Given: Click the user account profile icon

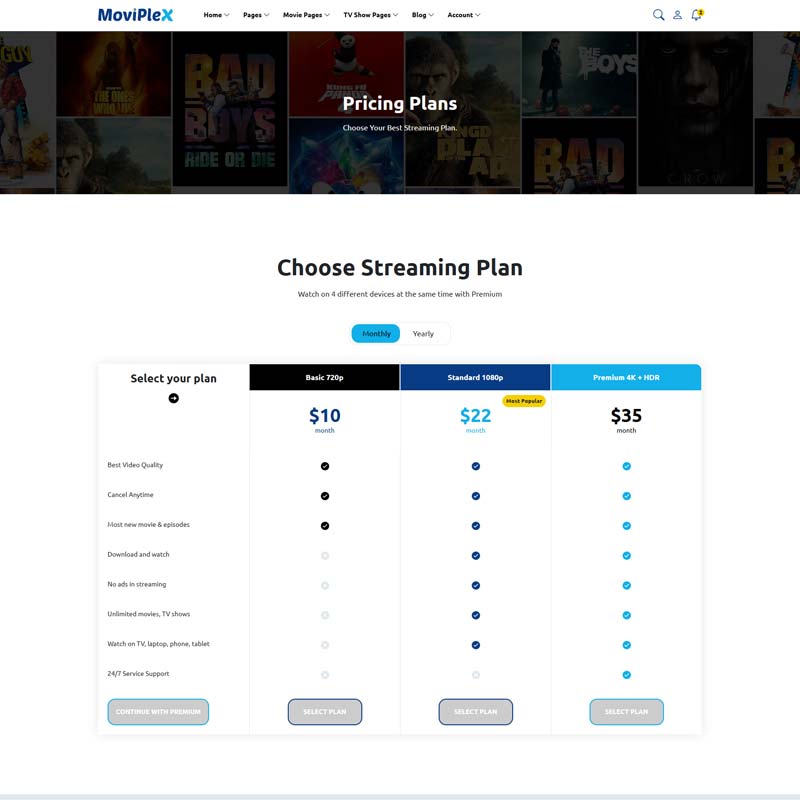Looking at the screenshot, I should click(677, 15).
